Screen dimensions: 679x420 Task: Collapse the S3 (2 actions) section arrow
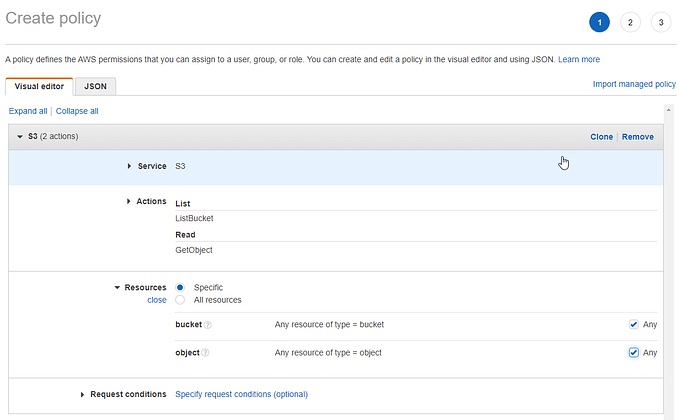(x=19, y=136)
